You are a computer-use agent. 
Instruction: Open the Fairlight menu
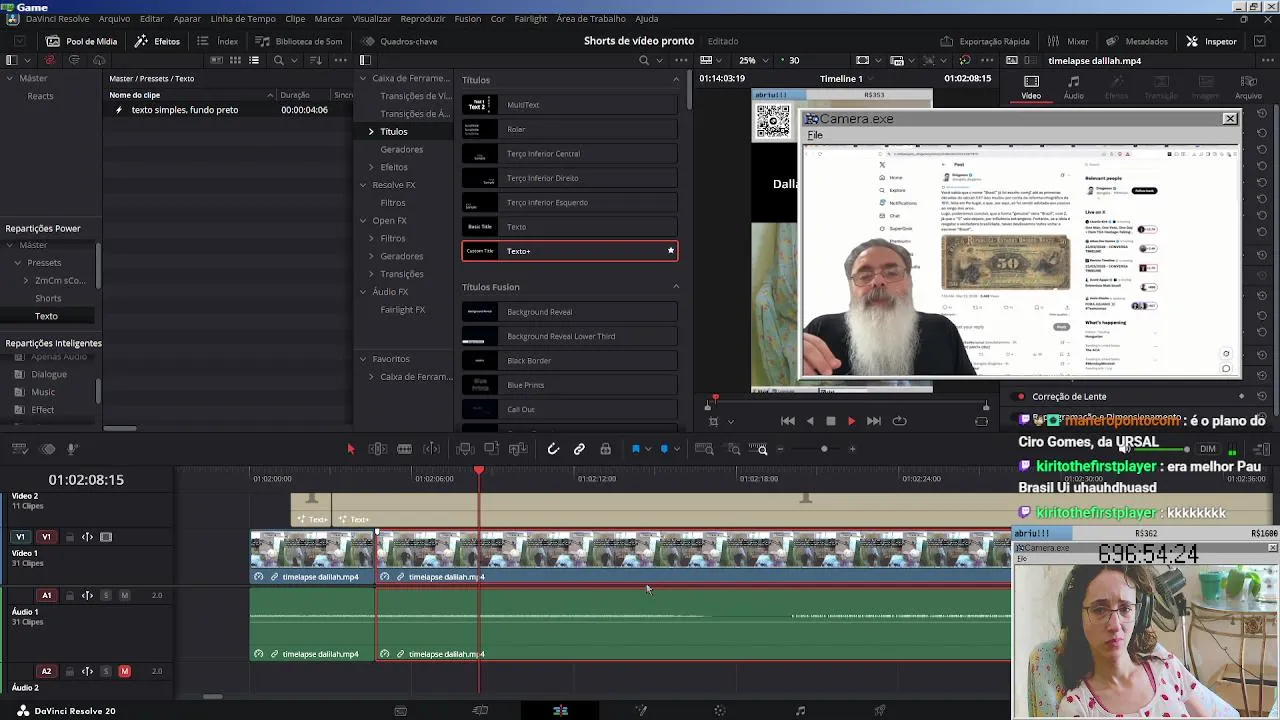click(x=531, y=19)
